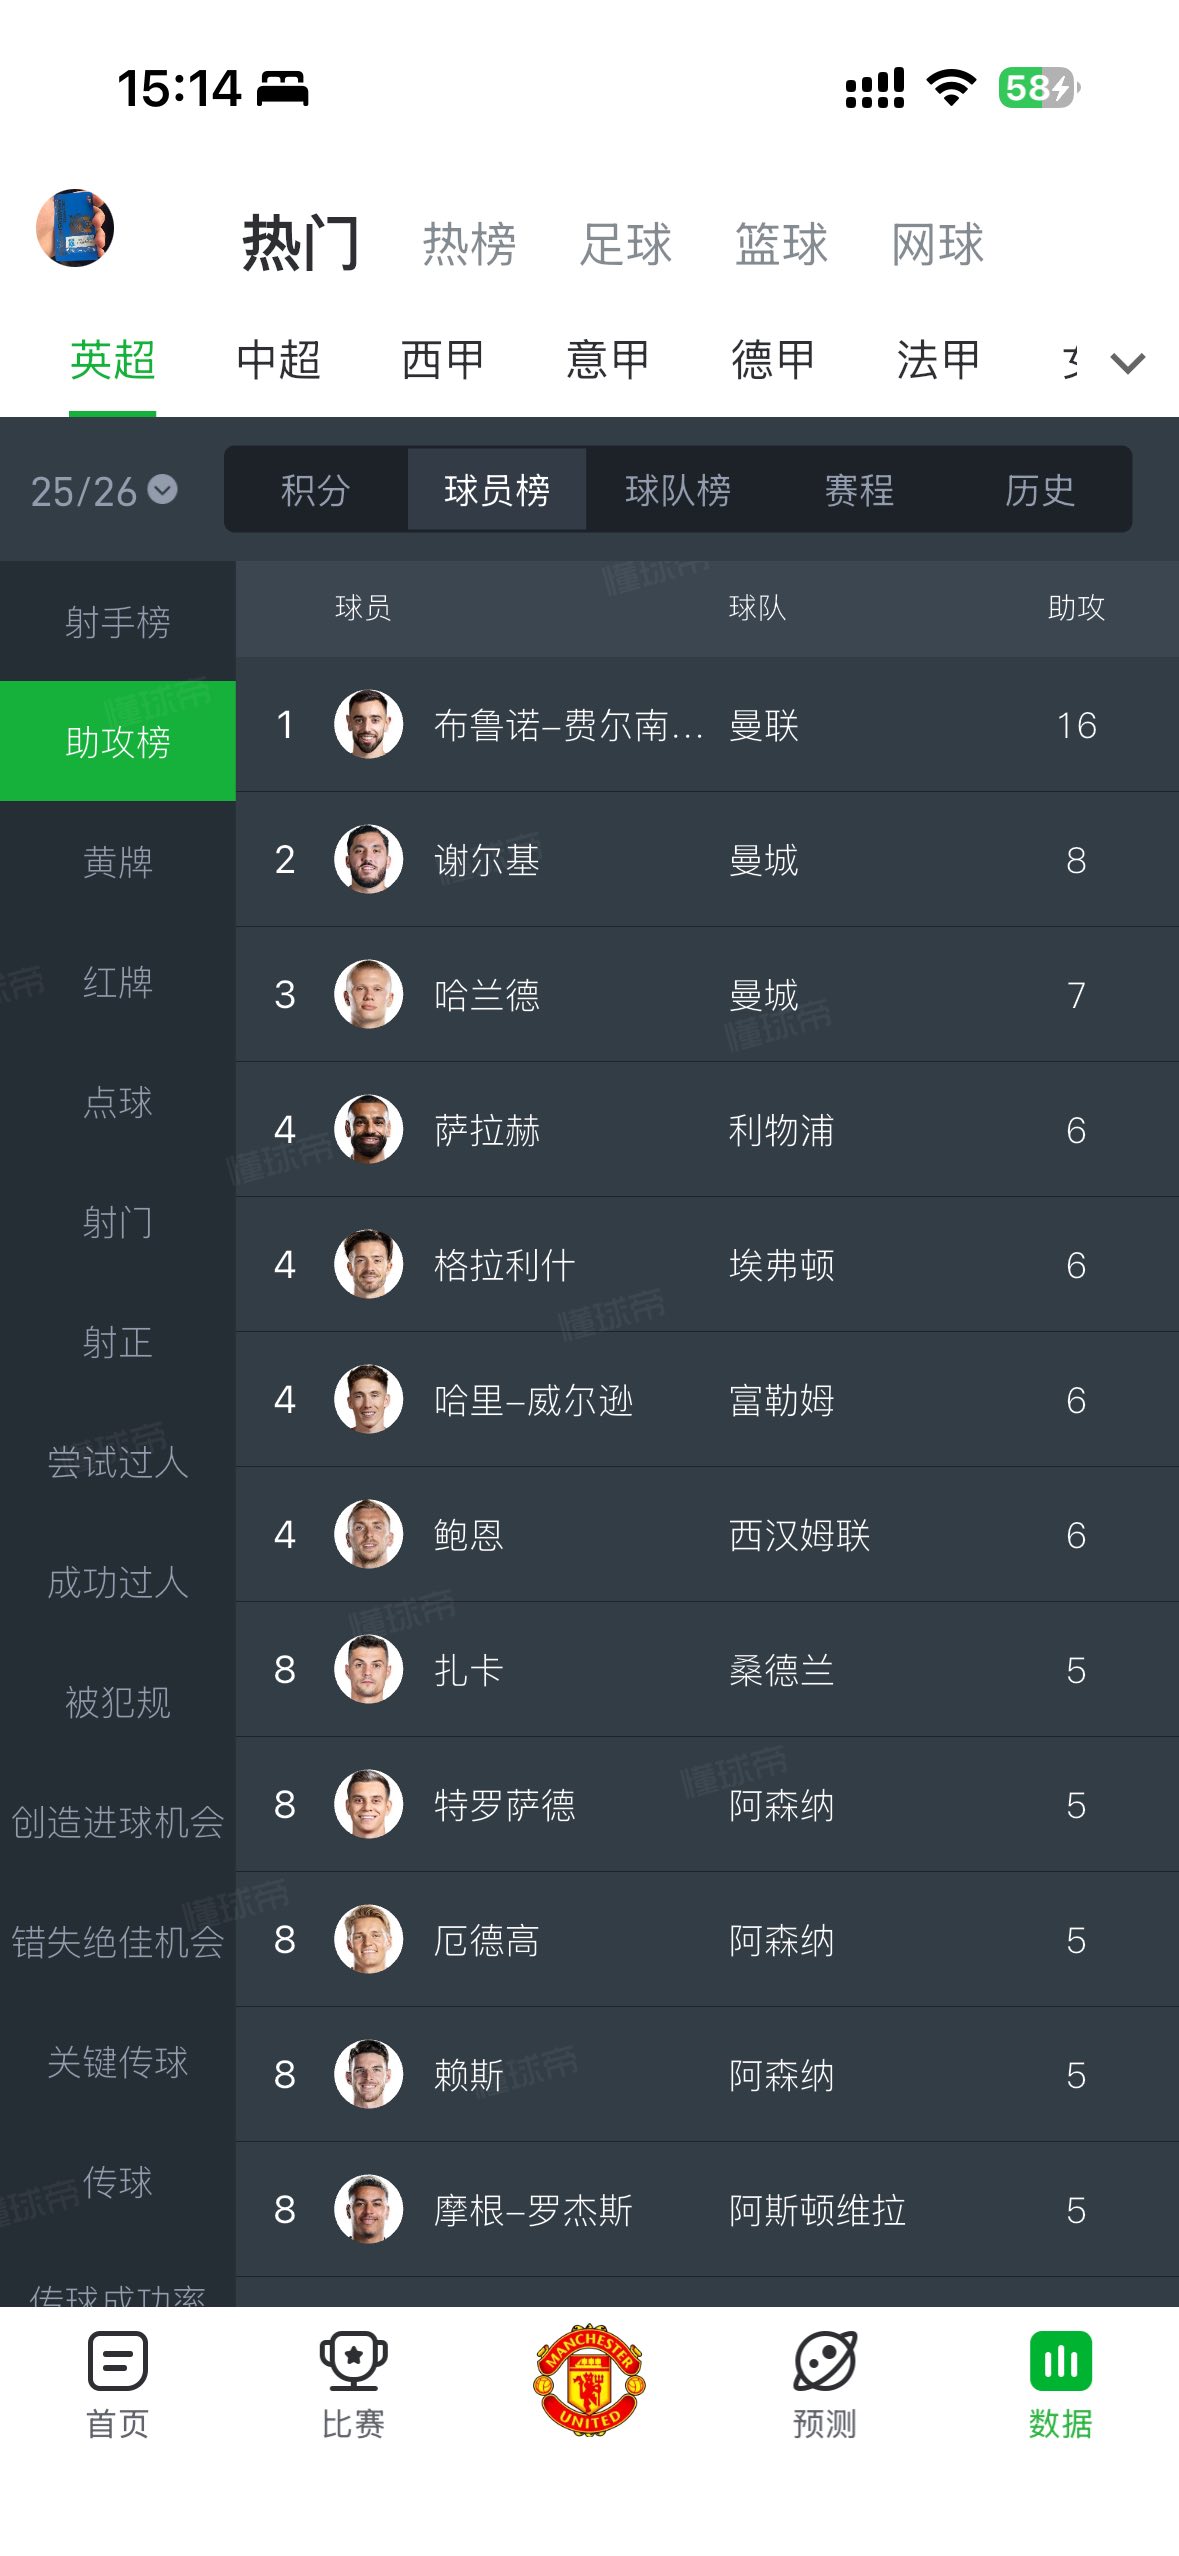The width and height of the screenshot is (1179, 2556).
Task: Open the 赛程 schedule tab
Action: (859, 490)
